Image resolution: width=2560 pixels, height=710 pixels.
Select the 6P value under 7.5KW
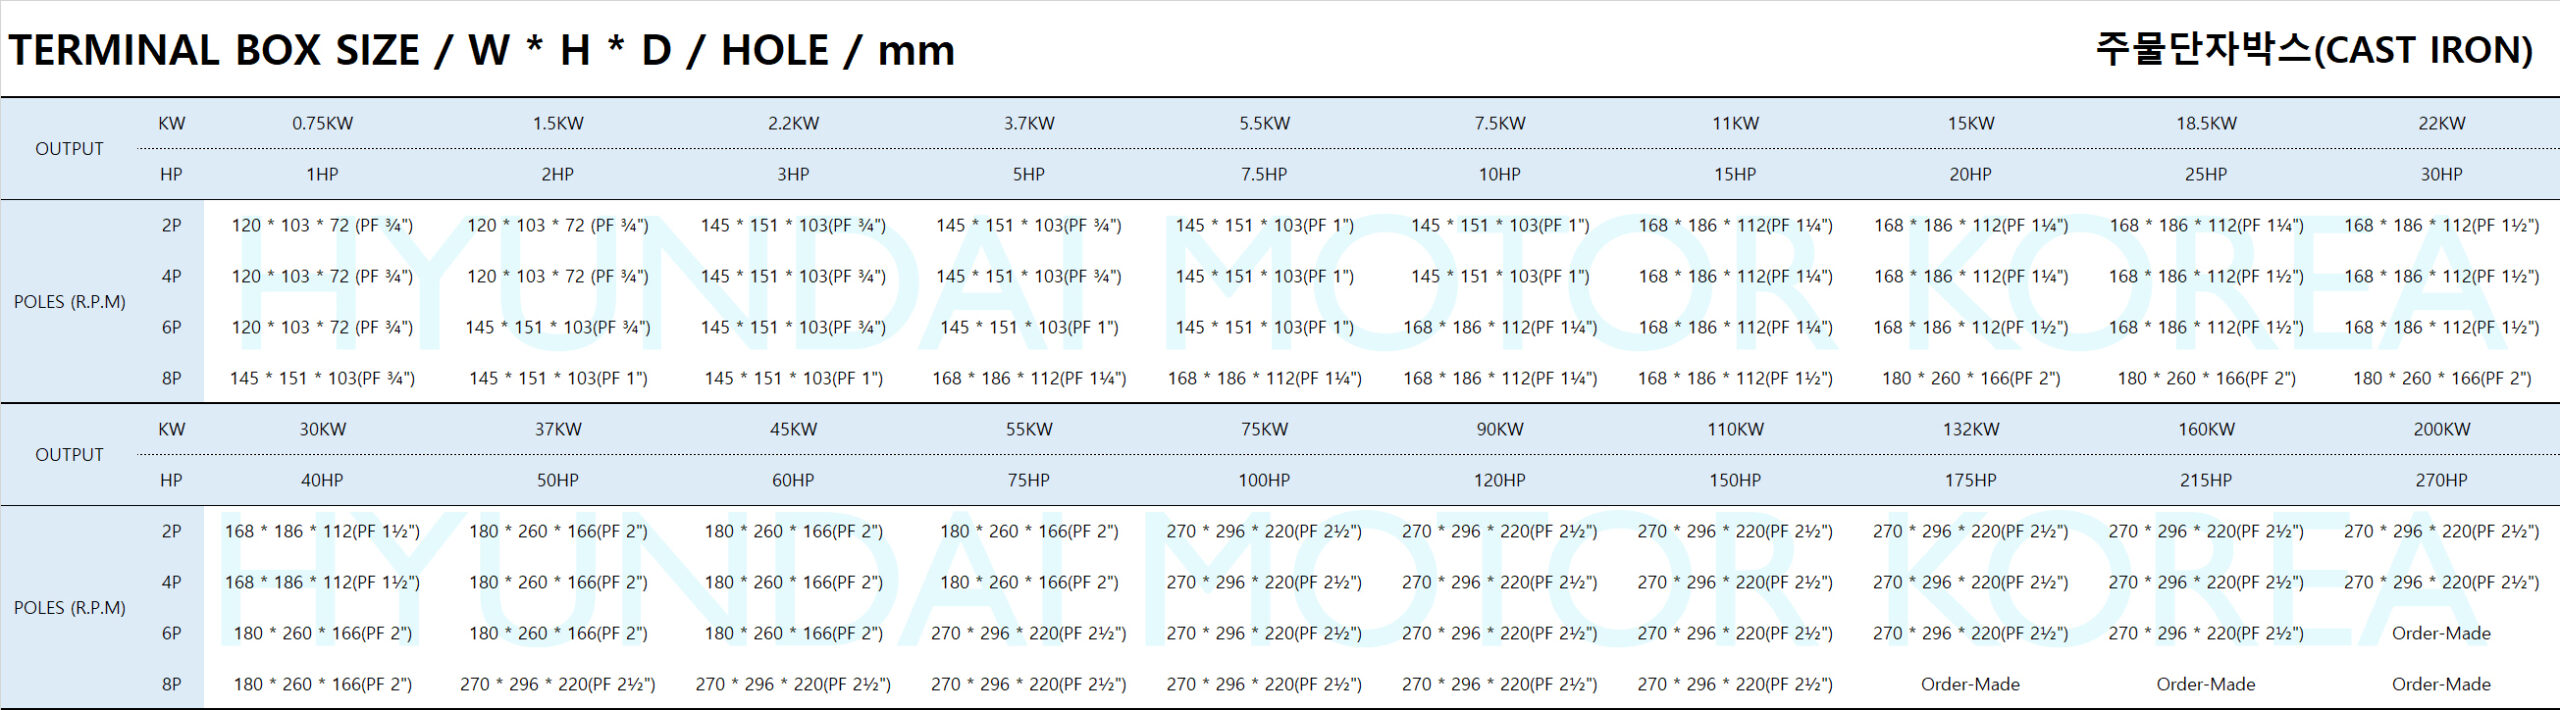click(1500, 327)
